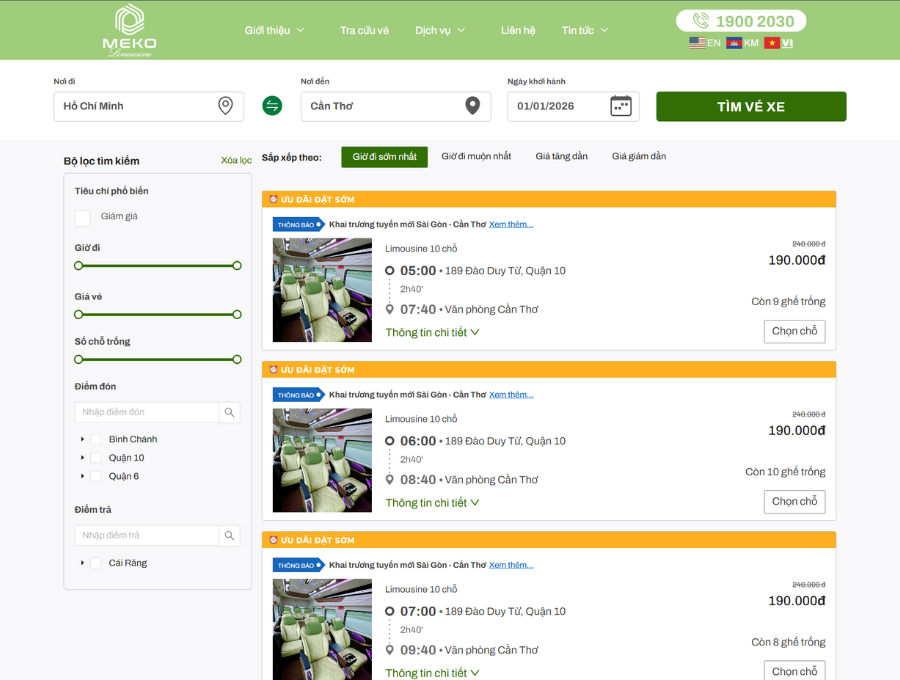Click the MEKO Limousine logo

pos(130,30)
